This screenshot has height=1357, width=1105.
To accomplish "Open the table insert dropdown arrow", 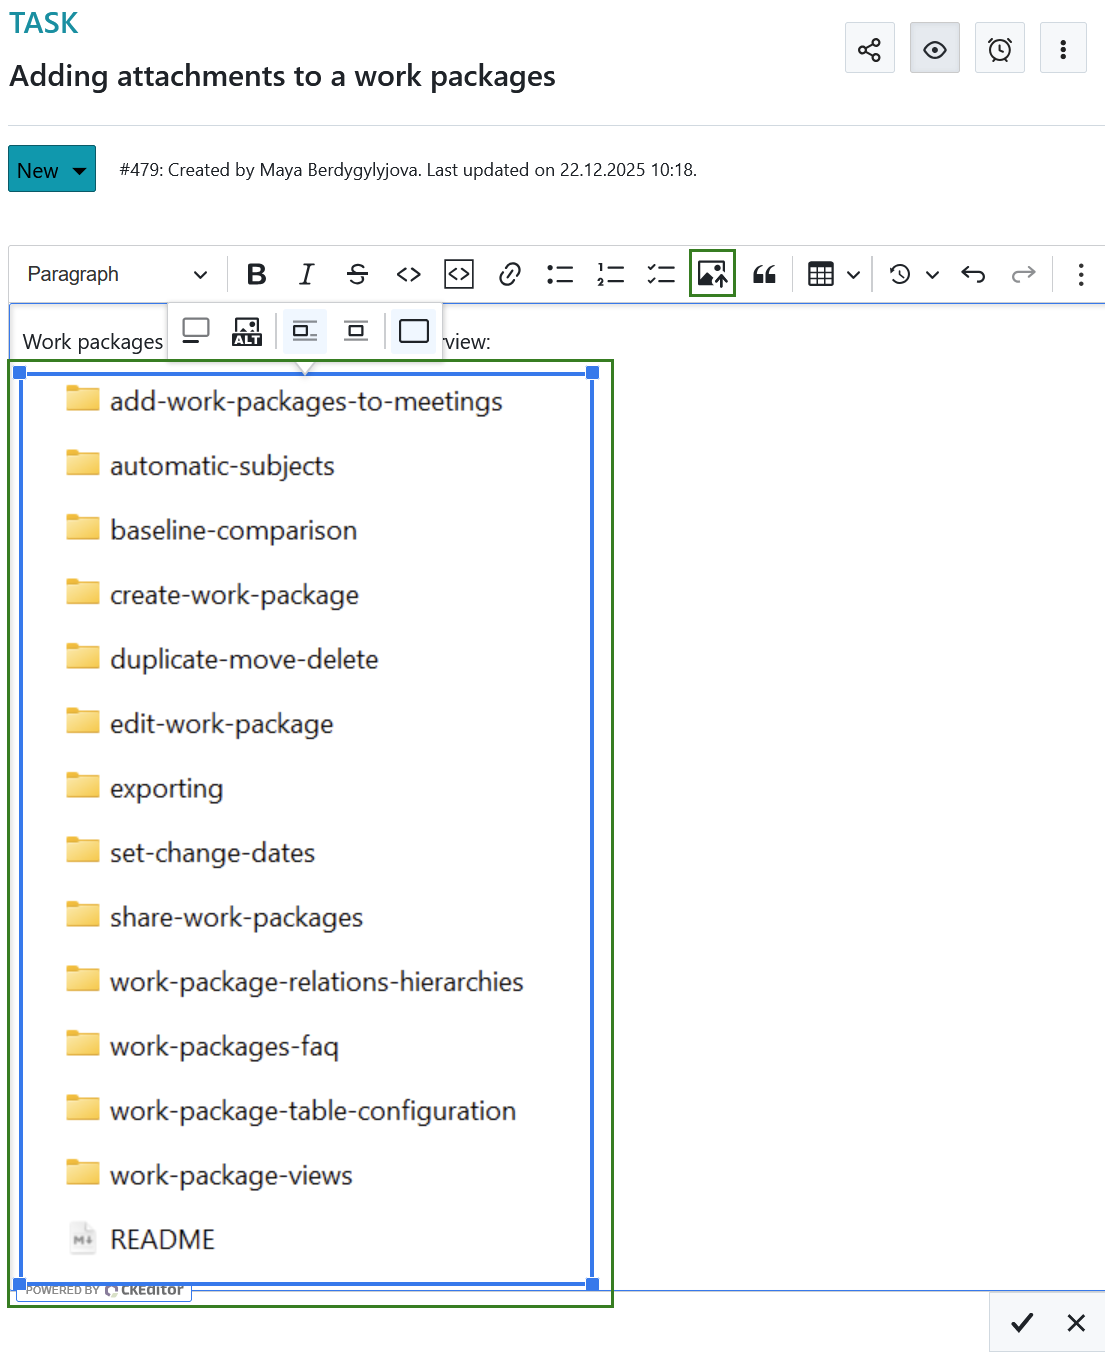I will (853, 273).
